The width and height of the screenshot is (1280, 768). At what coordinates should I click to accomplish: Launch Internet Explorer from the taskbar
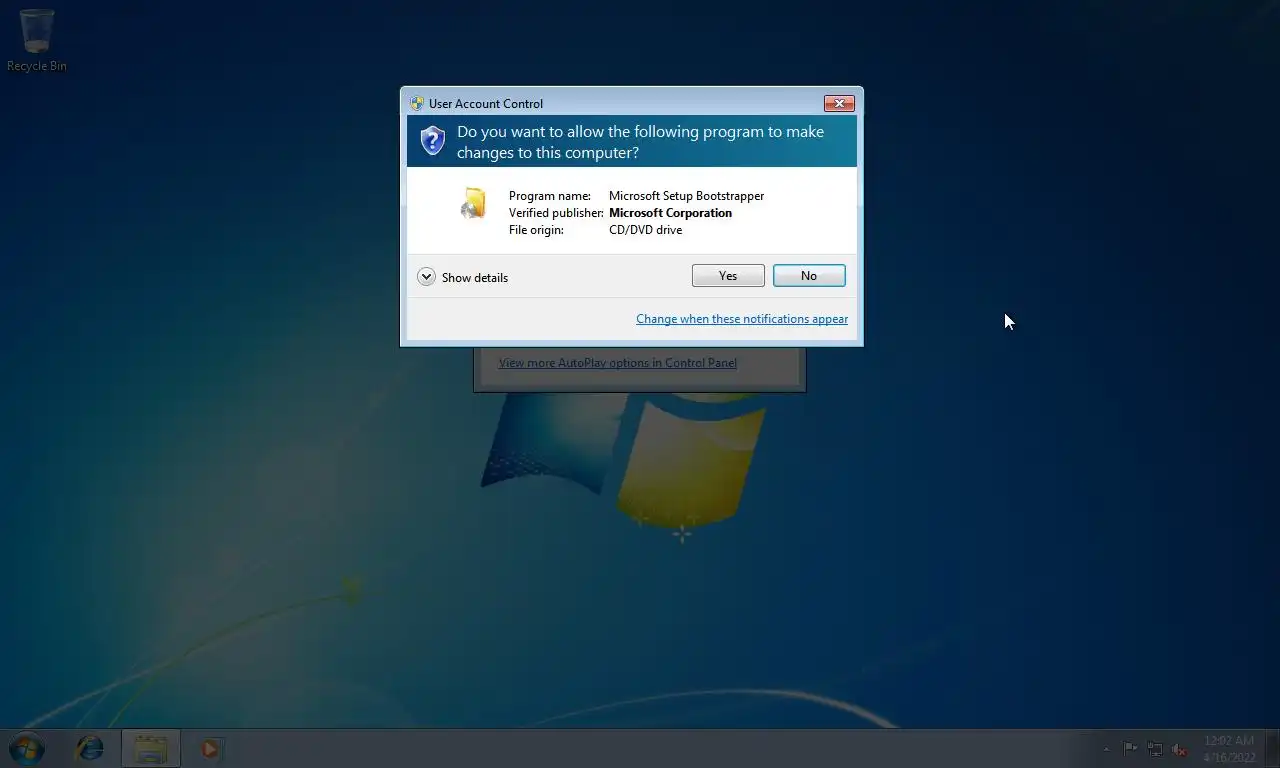coord(90,748)
